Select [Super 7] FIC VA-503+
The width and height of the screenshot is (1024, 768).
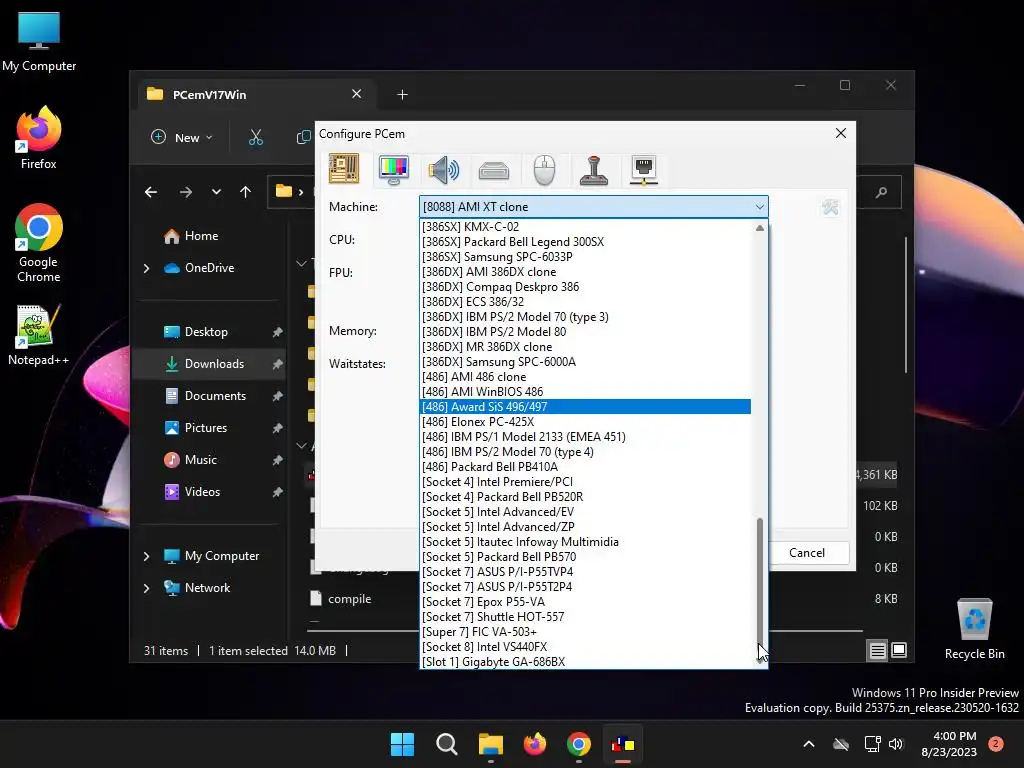click(585, 632)
